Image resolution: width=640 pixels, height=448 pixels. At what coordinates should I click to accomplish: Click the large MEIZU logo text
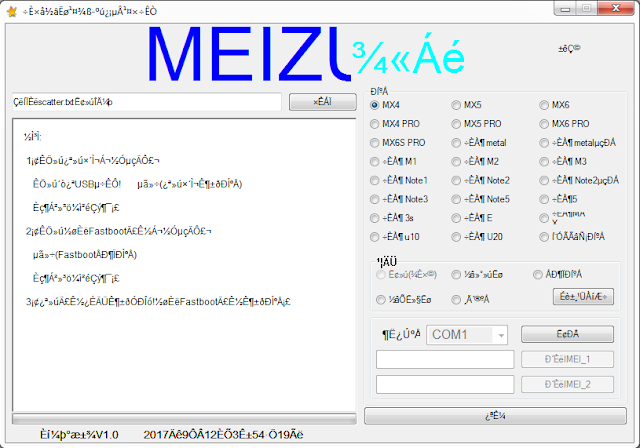click(x=249, y=54)
